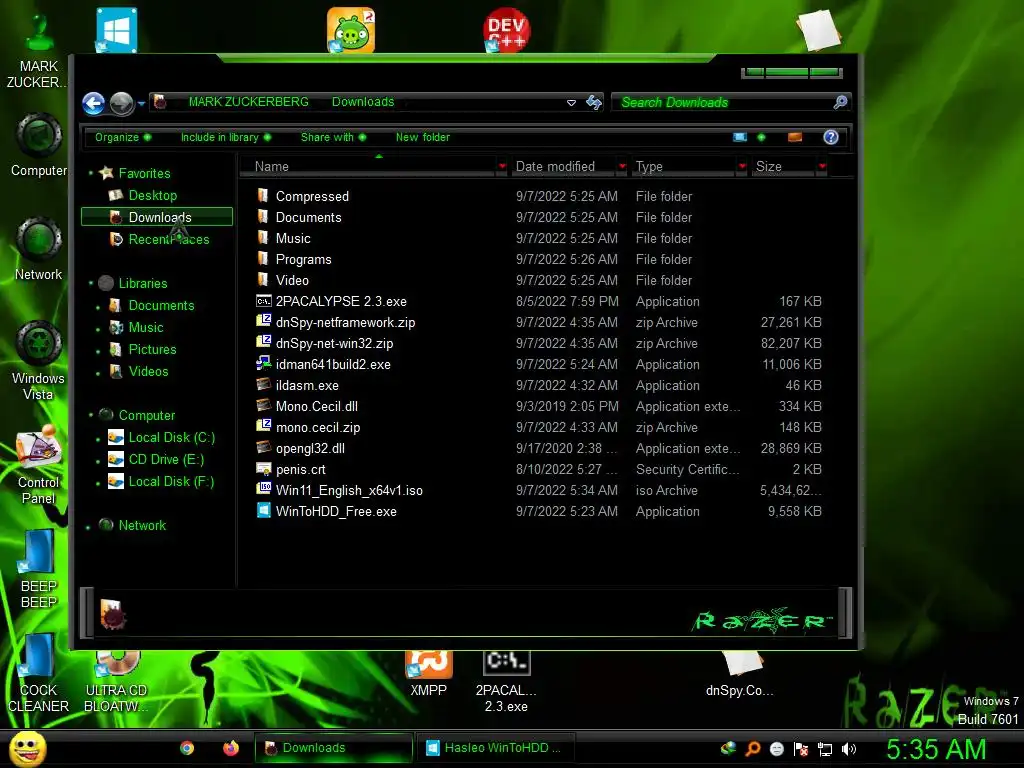The image size is (1024, 768).
Task: Click the Back navigation arrow
Action: click(x=93, y=103)
